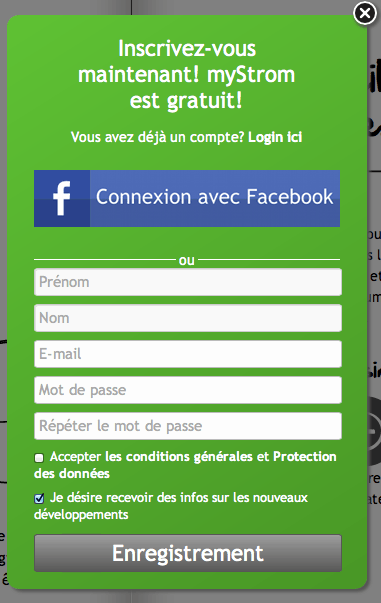Select the E-mail input field
This screenshot has width=381, height=603.
[x=188, y=354]
